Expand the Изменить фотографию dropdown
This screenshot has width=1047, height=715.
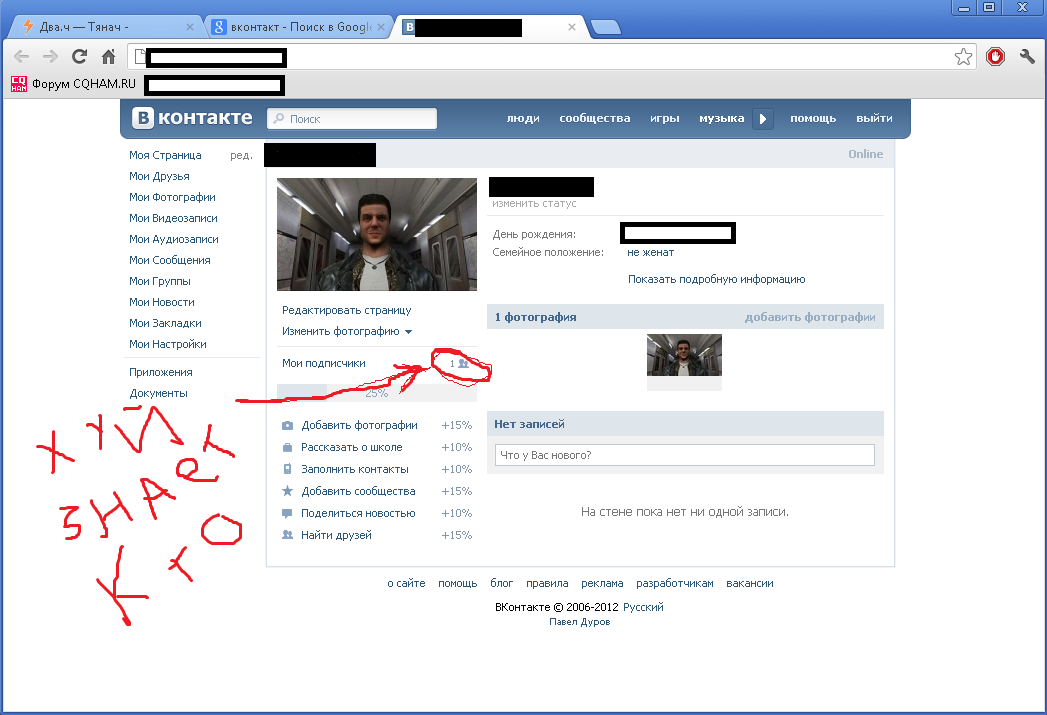[x=347, y=331]
